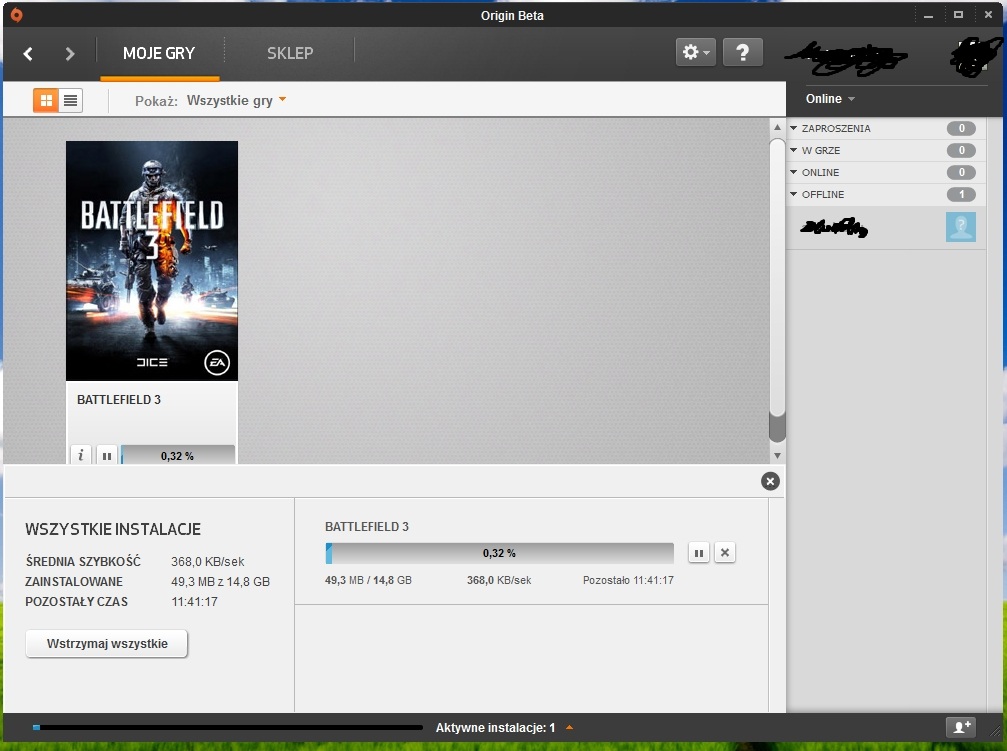Click the ZAPROSZENIA count badge
The width and height of the screenshot is (1007, 751).
961,128
